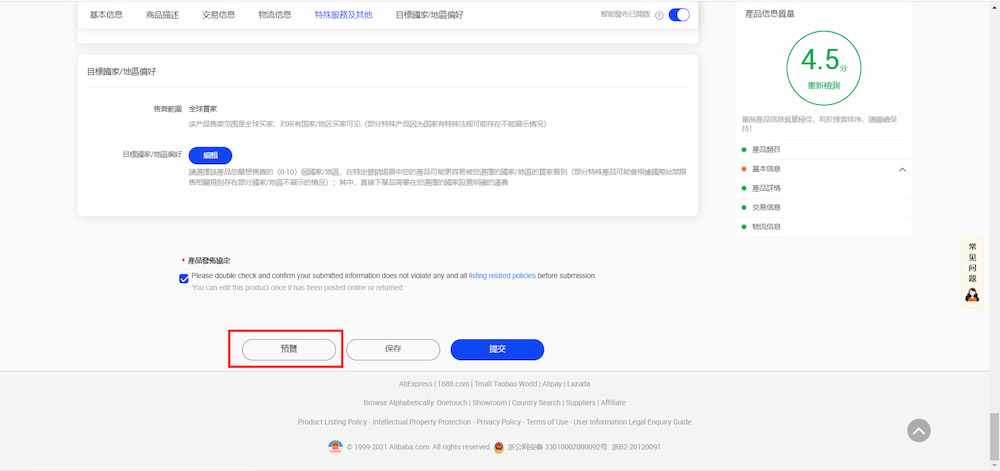
Task: Open the listing related policies link
Action: pos(502,276)
